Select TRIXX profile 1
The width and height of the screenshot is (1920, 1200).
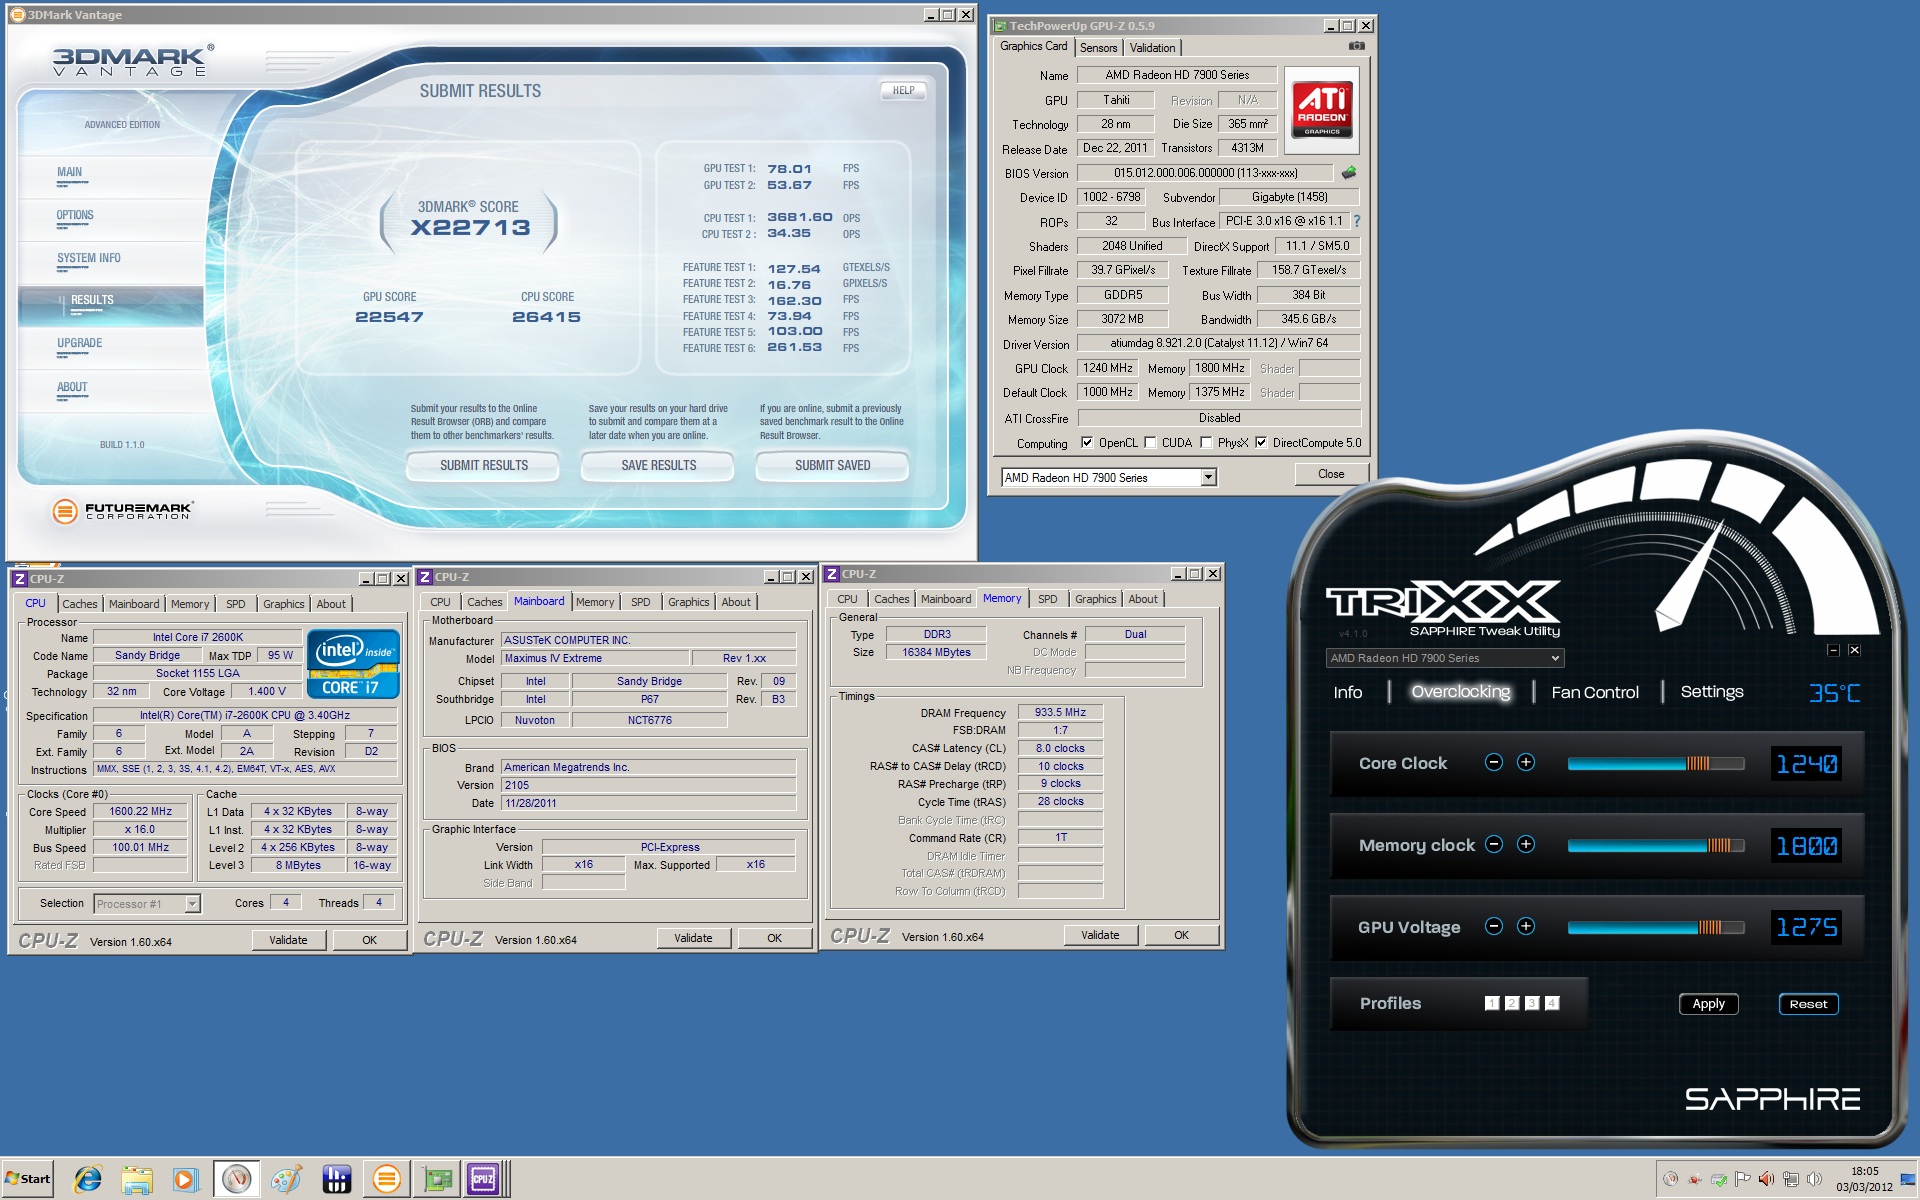(1492, 1003)
